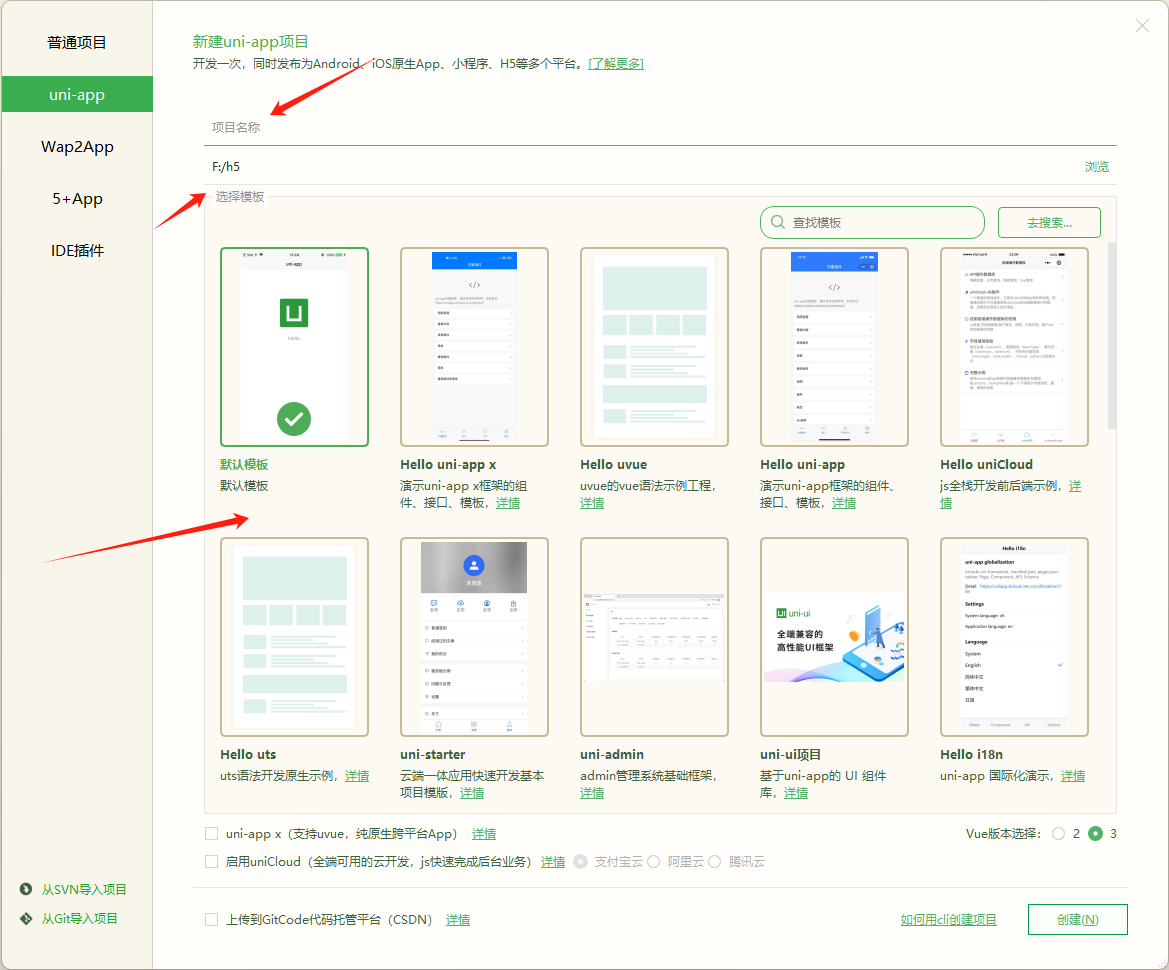Screen dimensions: 1169x970
Task: Select the 支付宝云 radio button
Action: click(580, 861)
